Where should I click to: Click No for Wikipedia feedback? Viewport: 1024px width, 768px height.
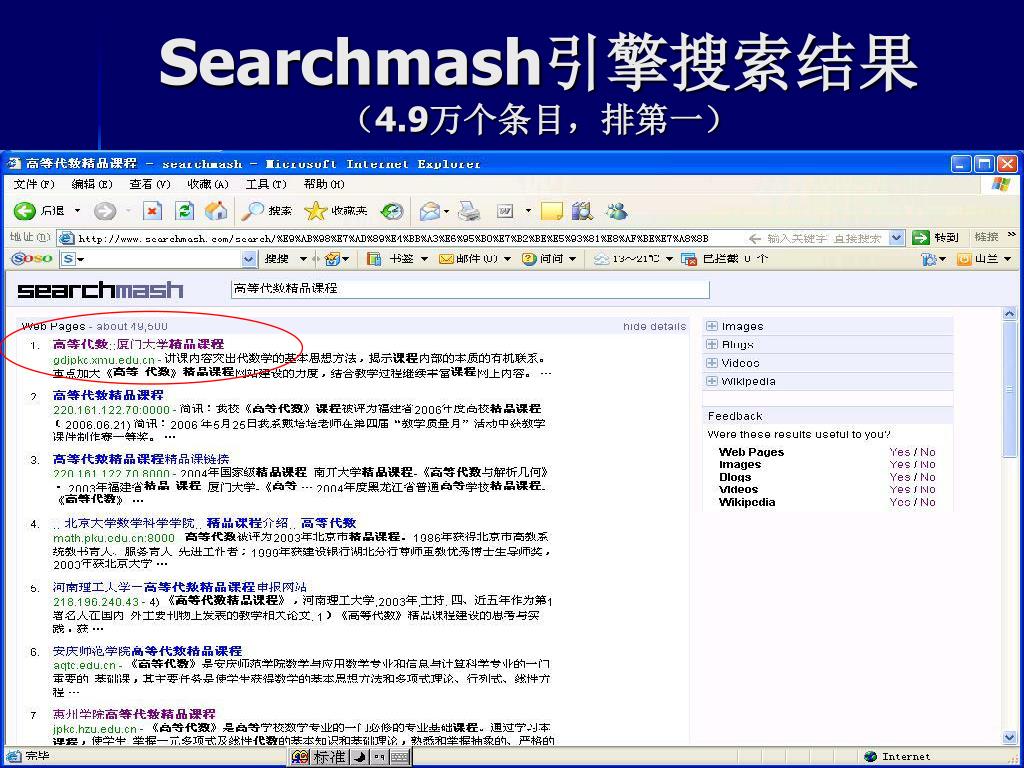point(927,502)
